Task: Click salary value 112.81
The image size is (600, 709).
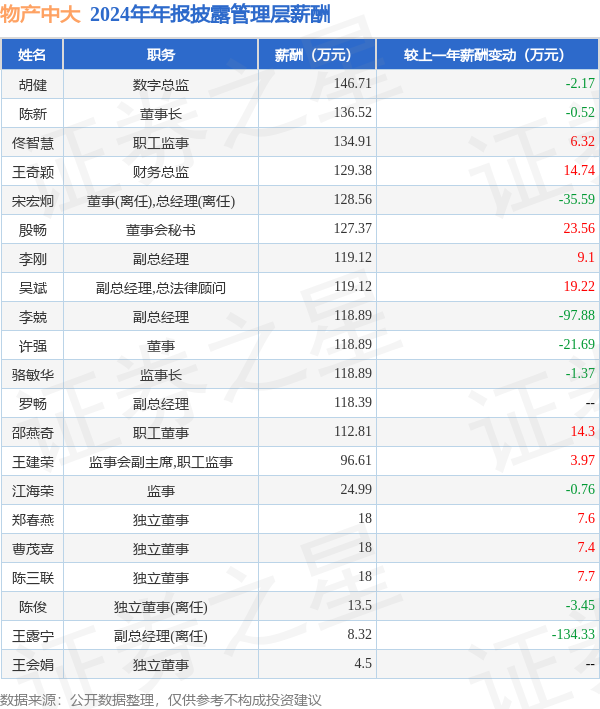Action: [353, 430]
